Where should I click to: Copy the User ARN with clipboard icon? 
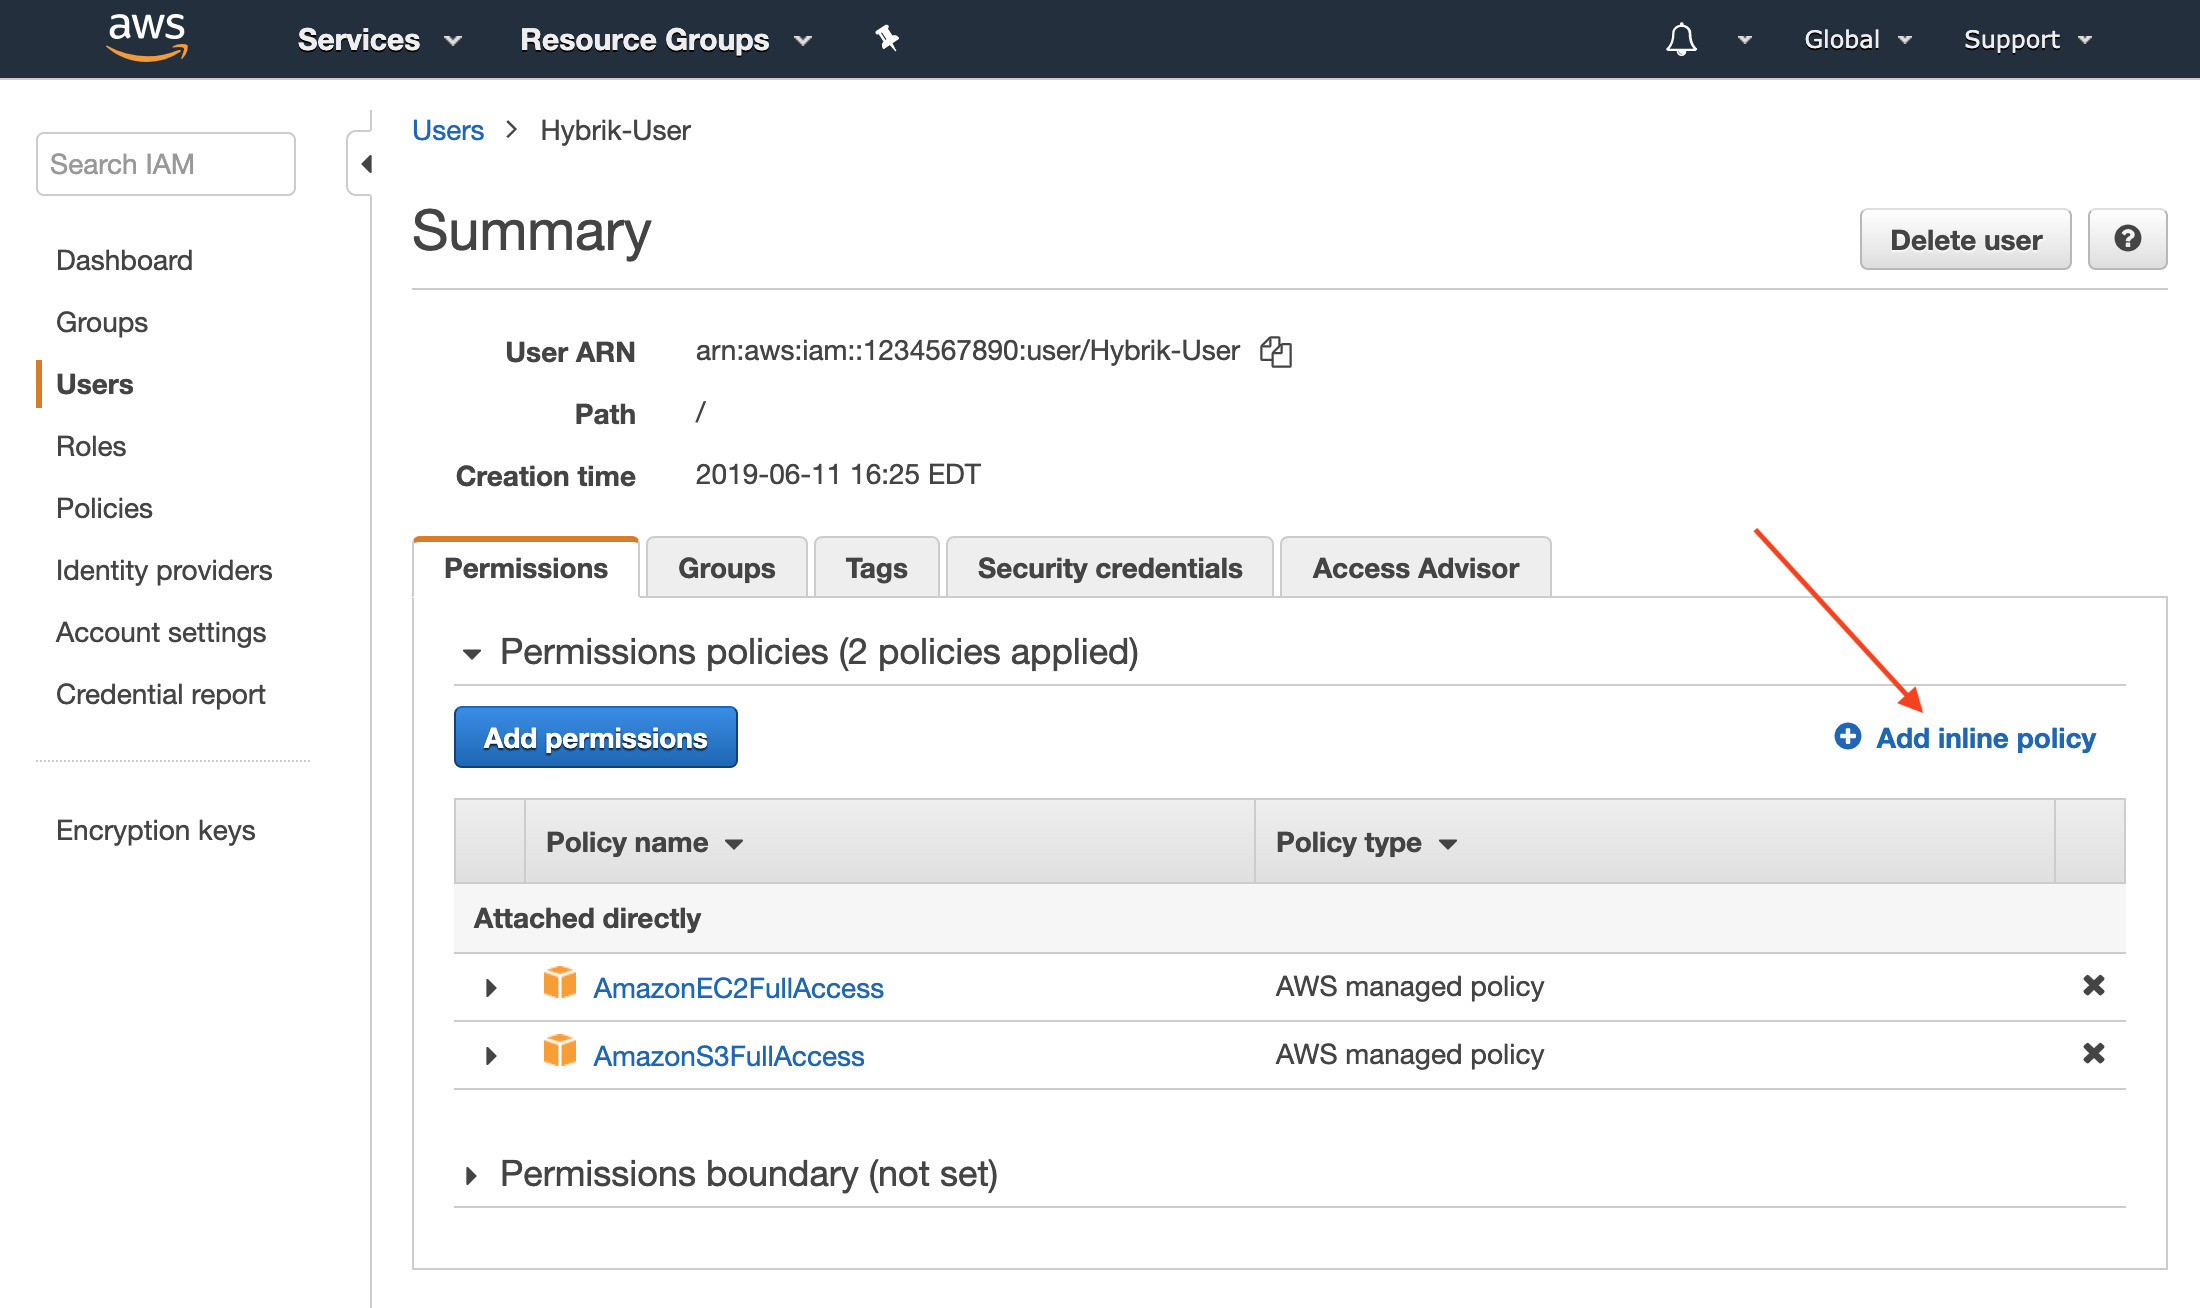click(1276, 352)
